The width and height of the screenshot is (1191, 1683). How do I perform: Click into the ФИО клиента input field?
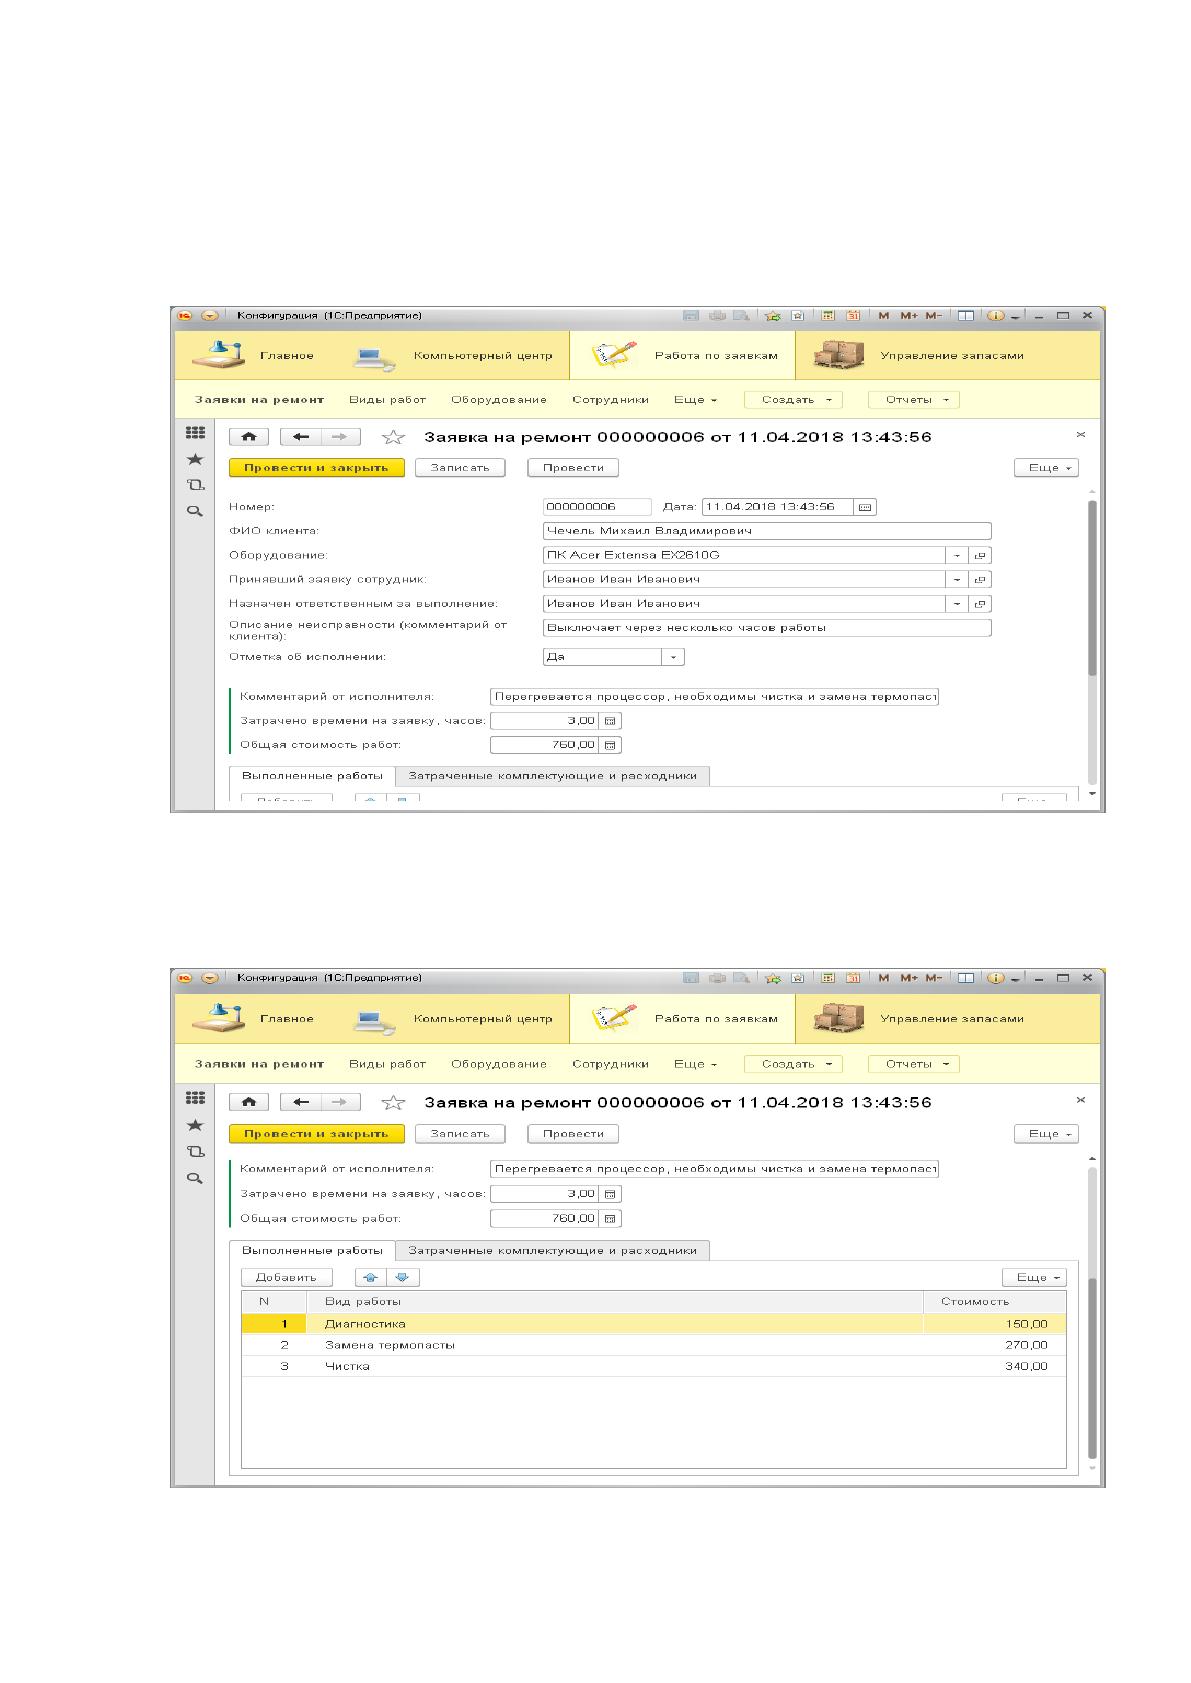767,531
